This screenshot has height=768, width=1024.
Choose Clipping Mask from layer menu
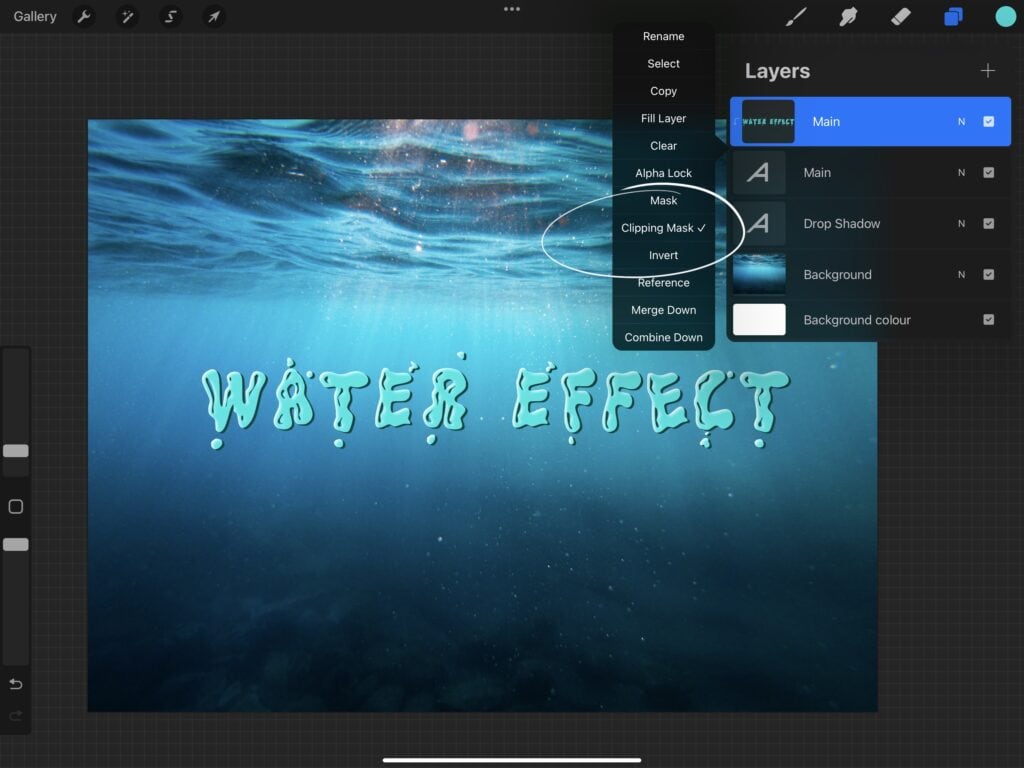[663, 228]
